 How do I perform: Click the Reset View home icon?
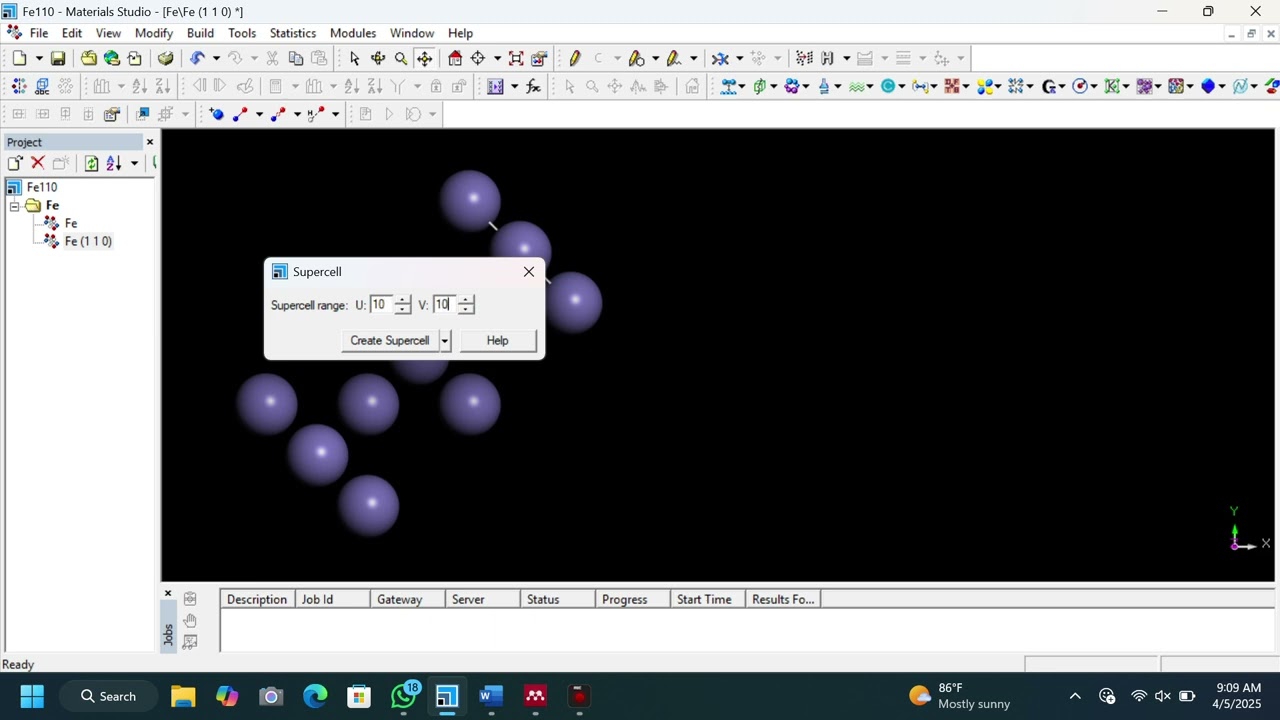pyautogui.click(x=455, y=59)
